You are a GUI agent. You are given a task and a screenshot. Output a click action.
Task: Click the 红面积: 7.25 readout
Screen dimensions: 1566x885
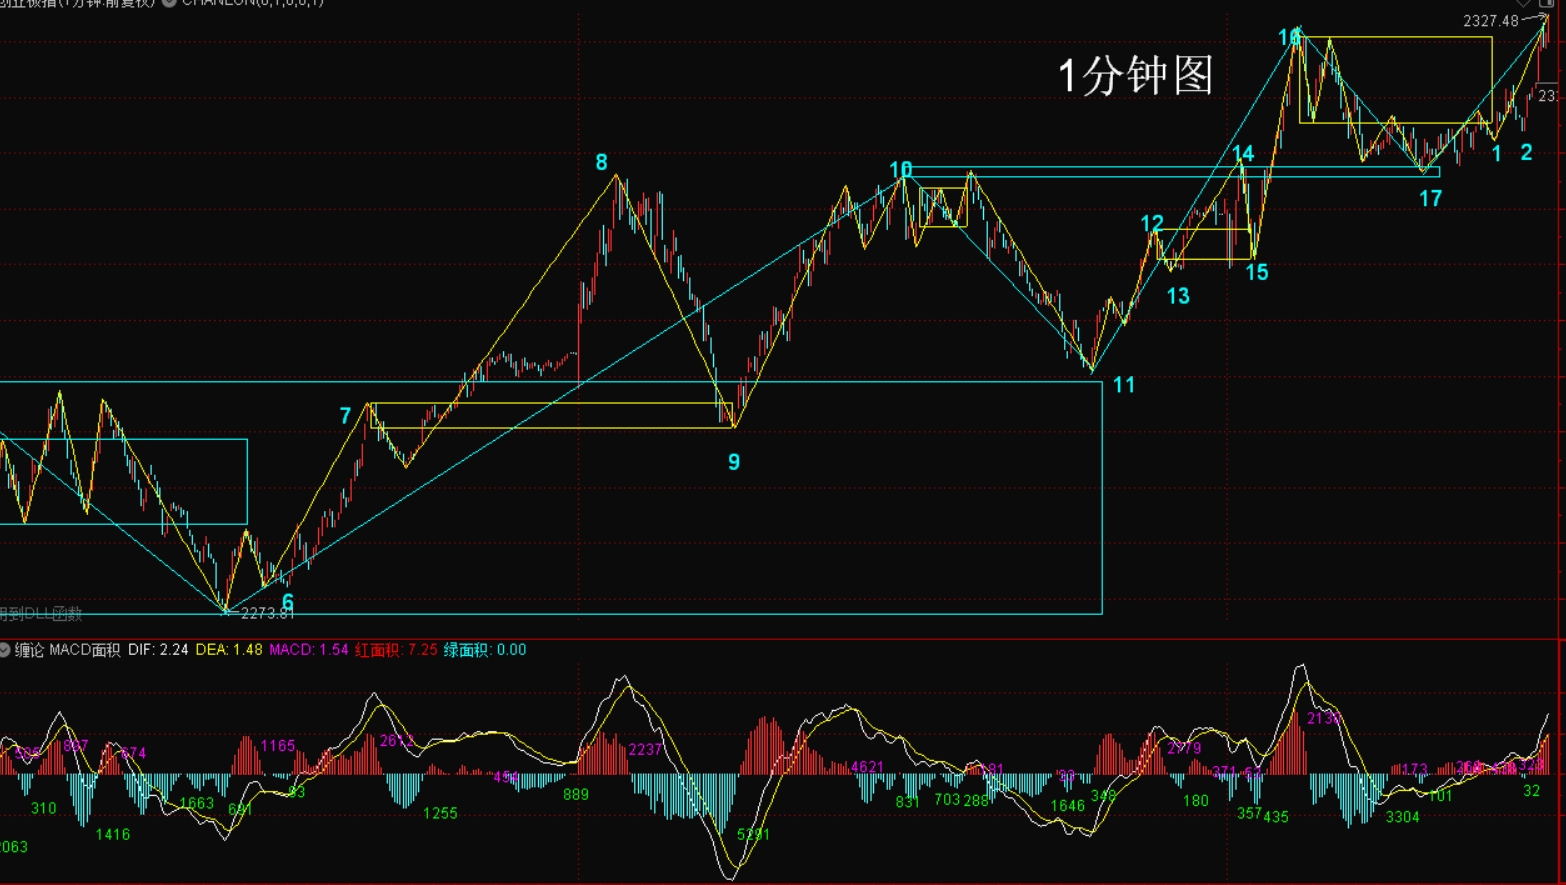click(396, 650)
